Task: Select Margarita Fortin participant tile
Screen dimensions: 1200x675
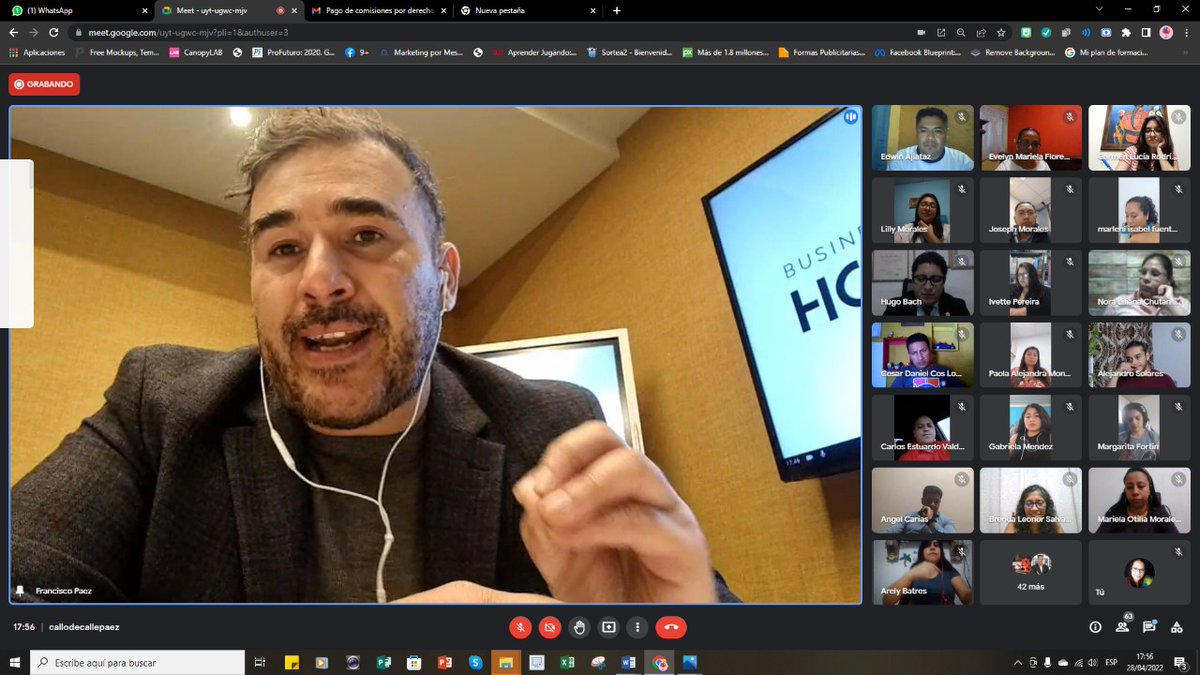Action: tap(1139, 428)
